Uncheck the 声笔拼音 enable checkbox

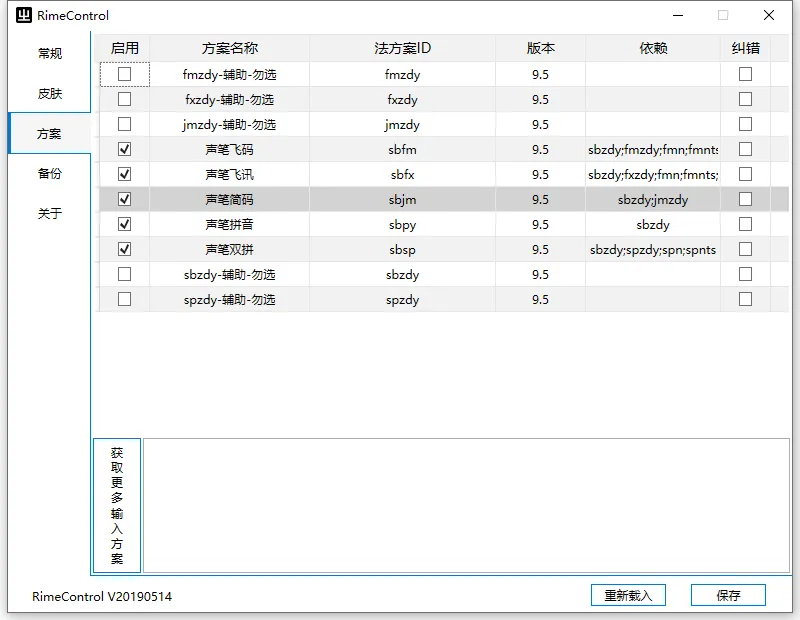coord(125,224)
